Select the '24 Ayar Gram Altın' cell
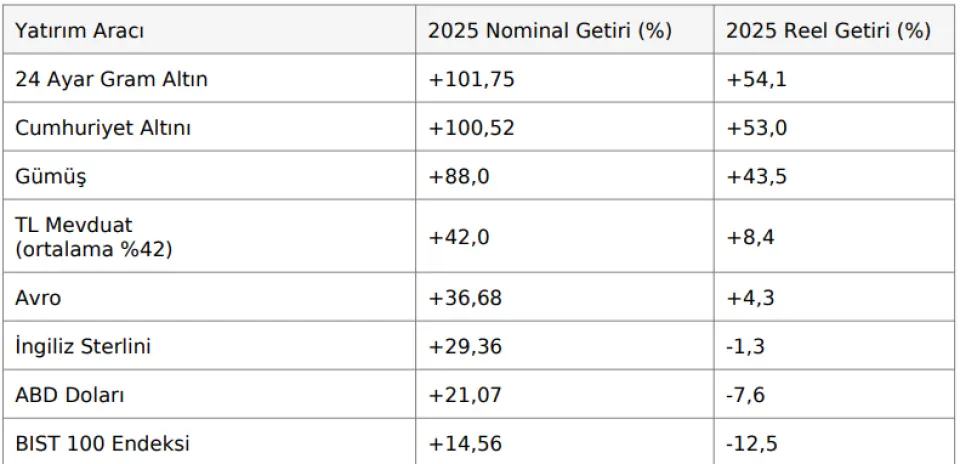Viewport: 960px width, 464px height. coord(112,79)
